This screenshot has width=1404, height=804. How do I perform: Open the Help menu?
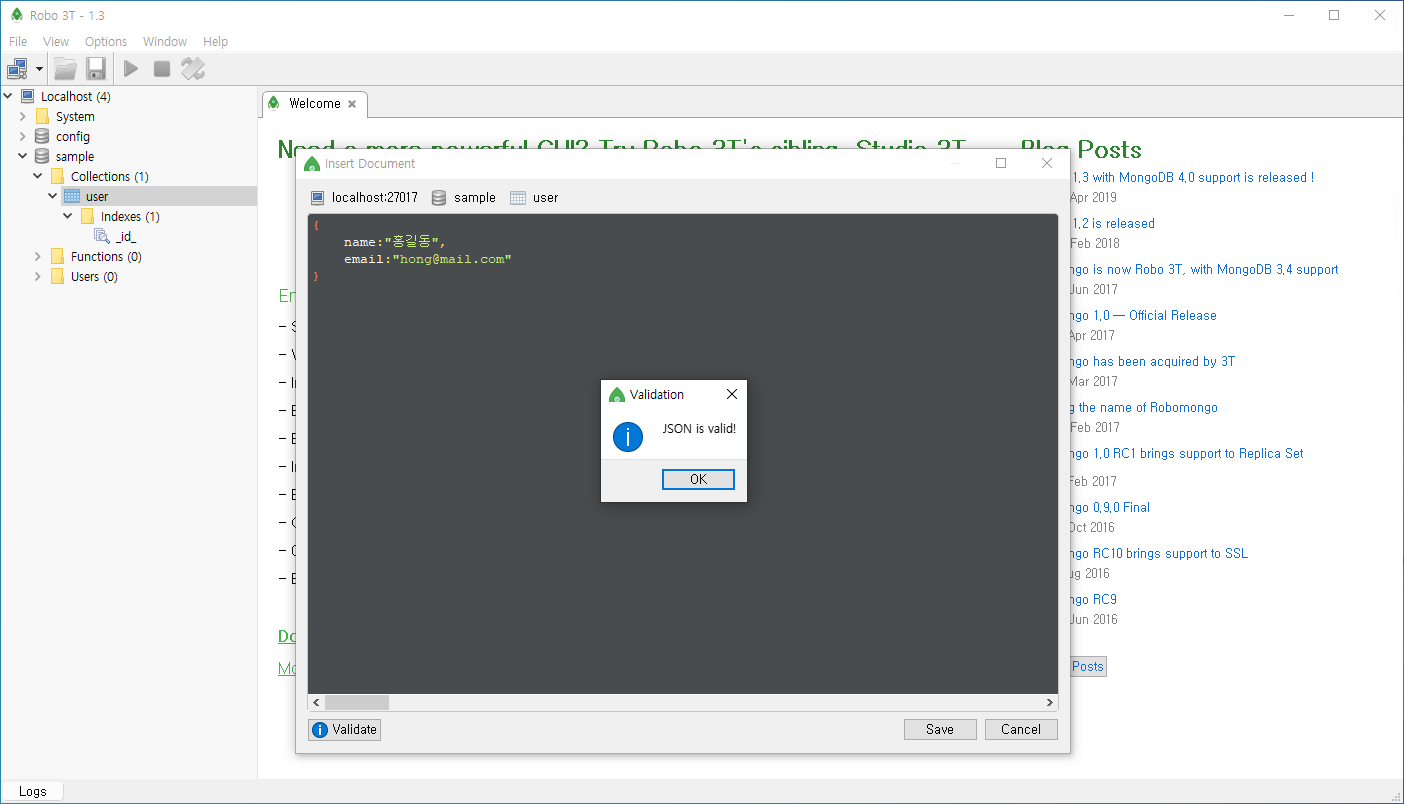[x=215, y=41]
